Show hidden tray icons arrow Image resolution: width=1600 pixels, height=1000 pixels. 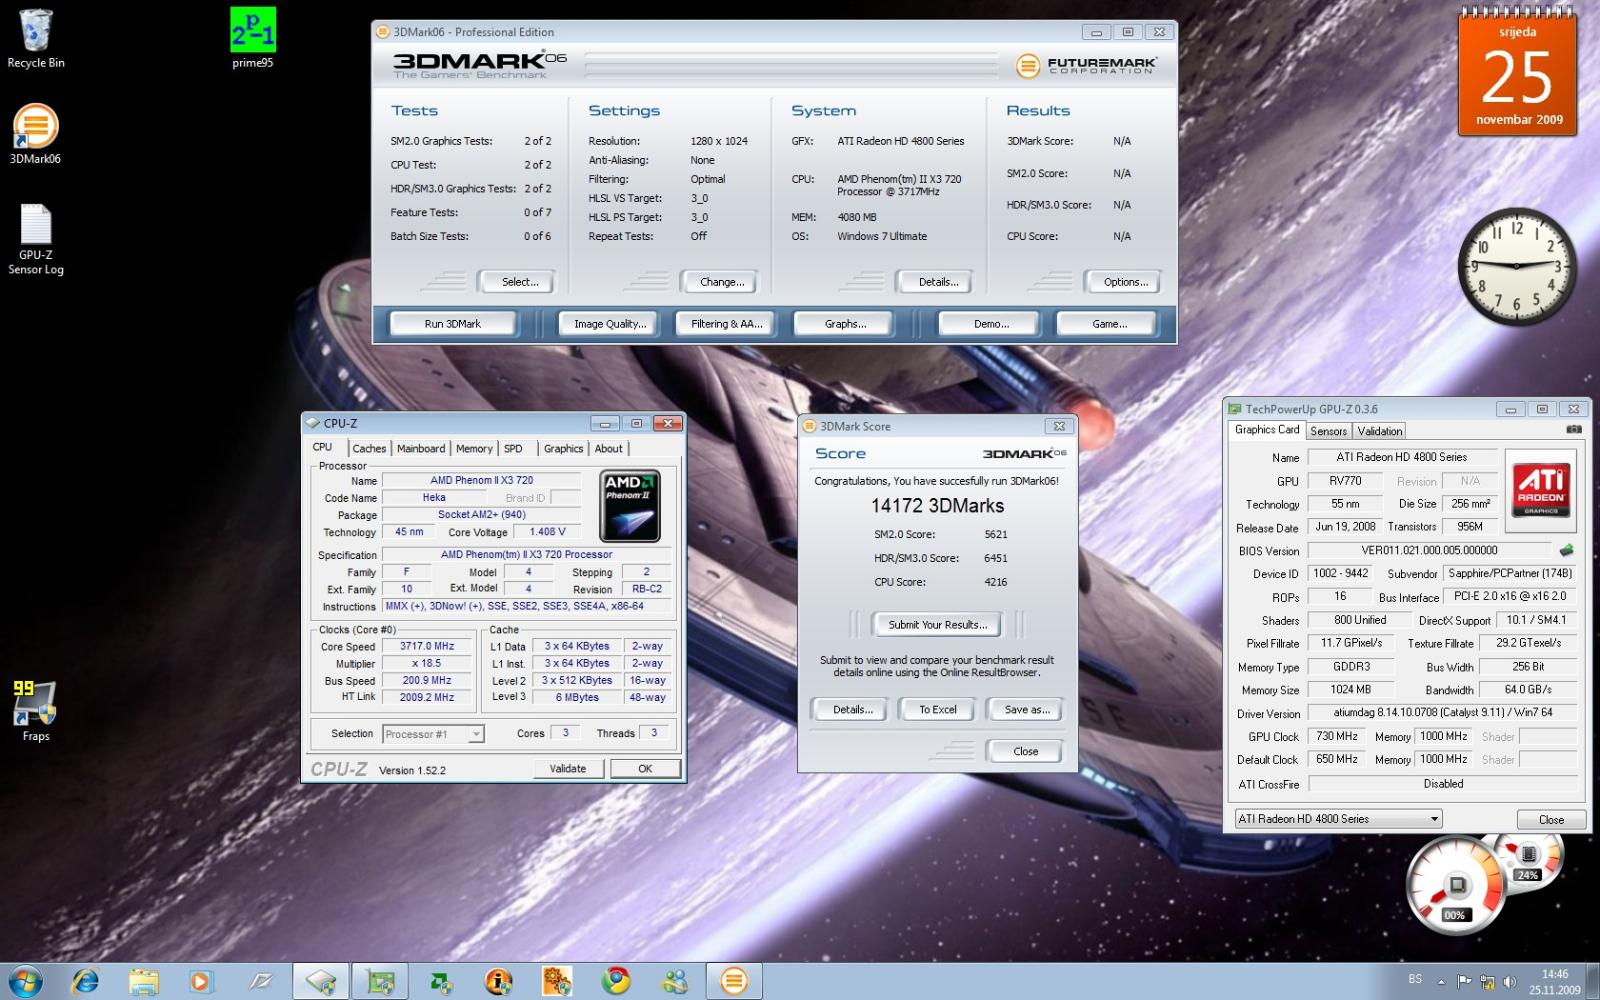(1441, 982)
